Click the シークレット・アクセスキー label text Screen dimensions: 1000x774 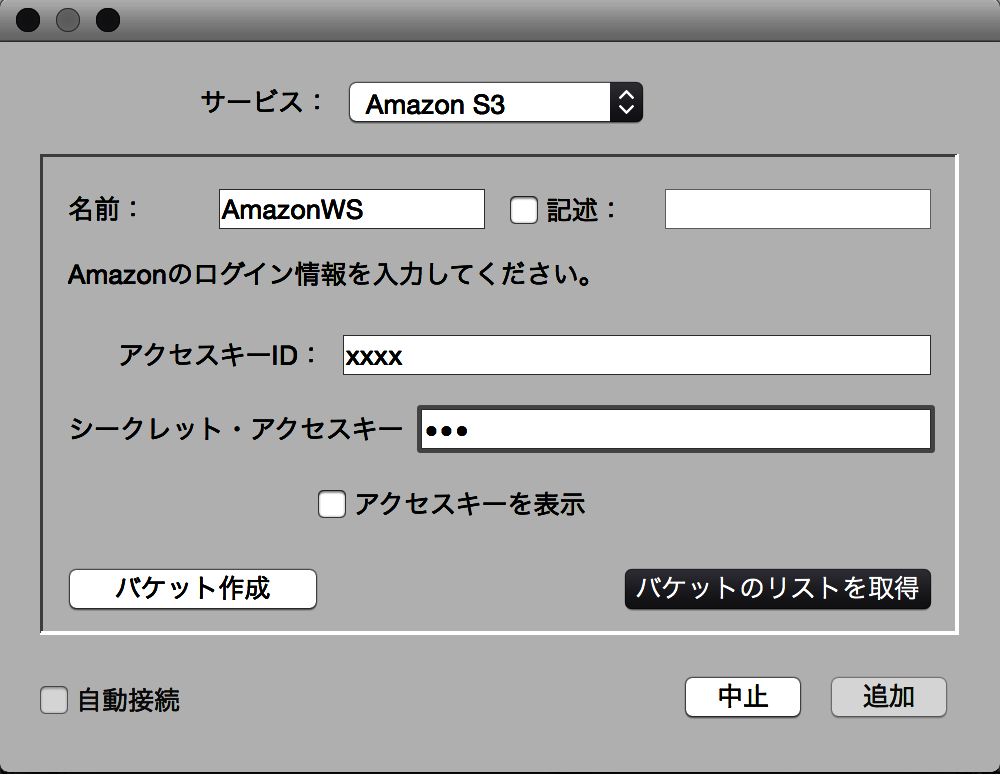(x=235, y=429)
